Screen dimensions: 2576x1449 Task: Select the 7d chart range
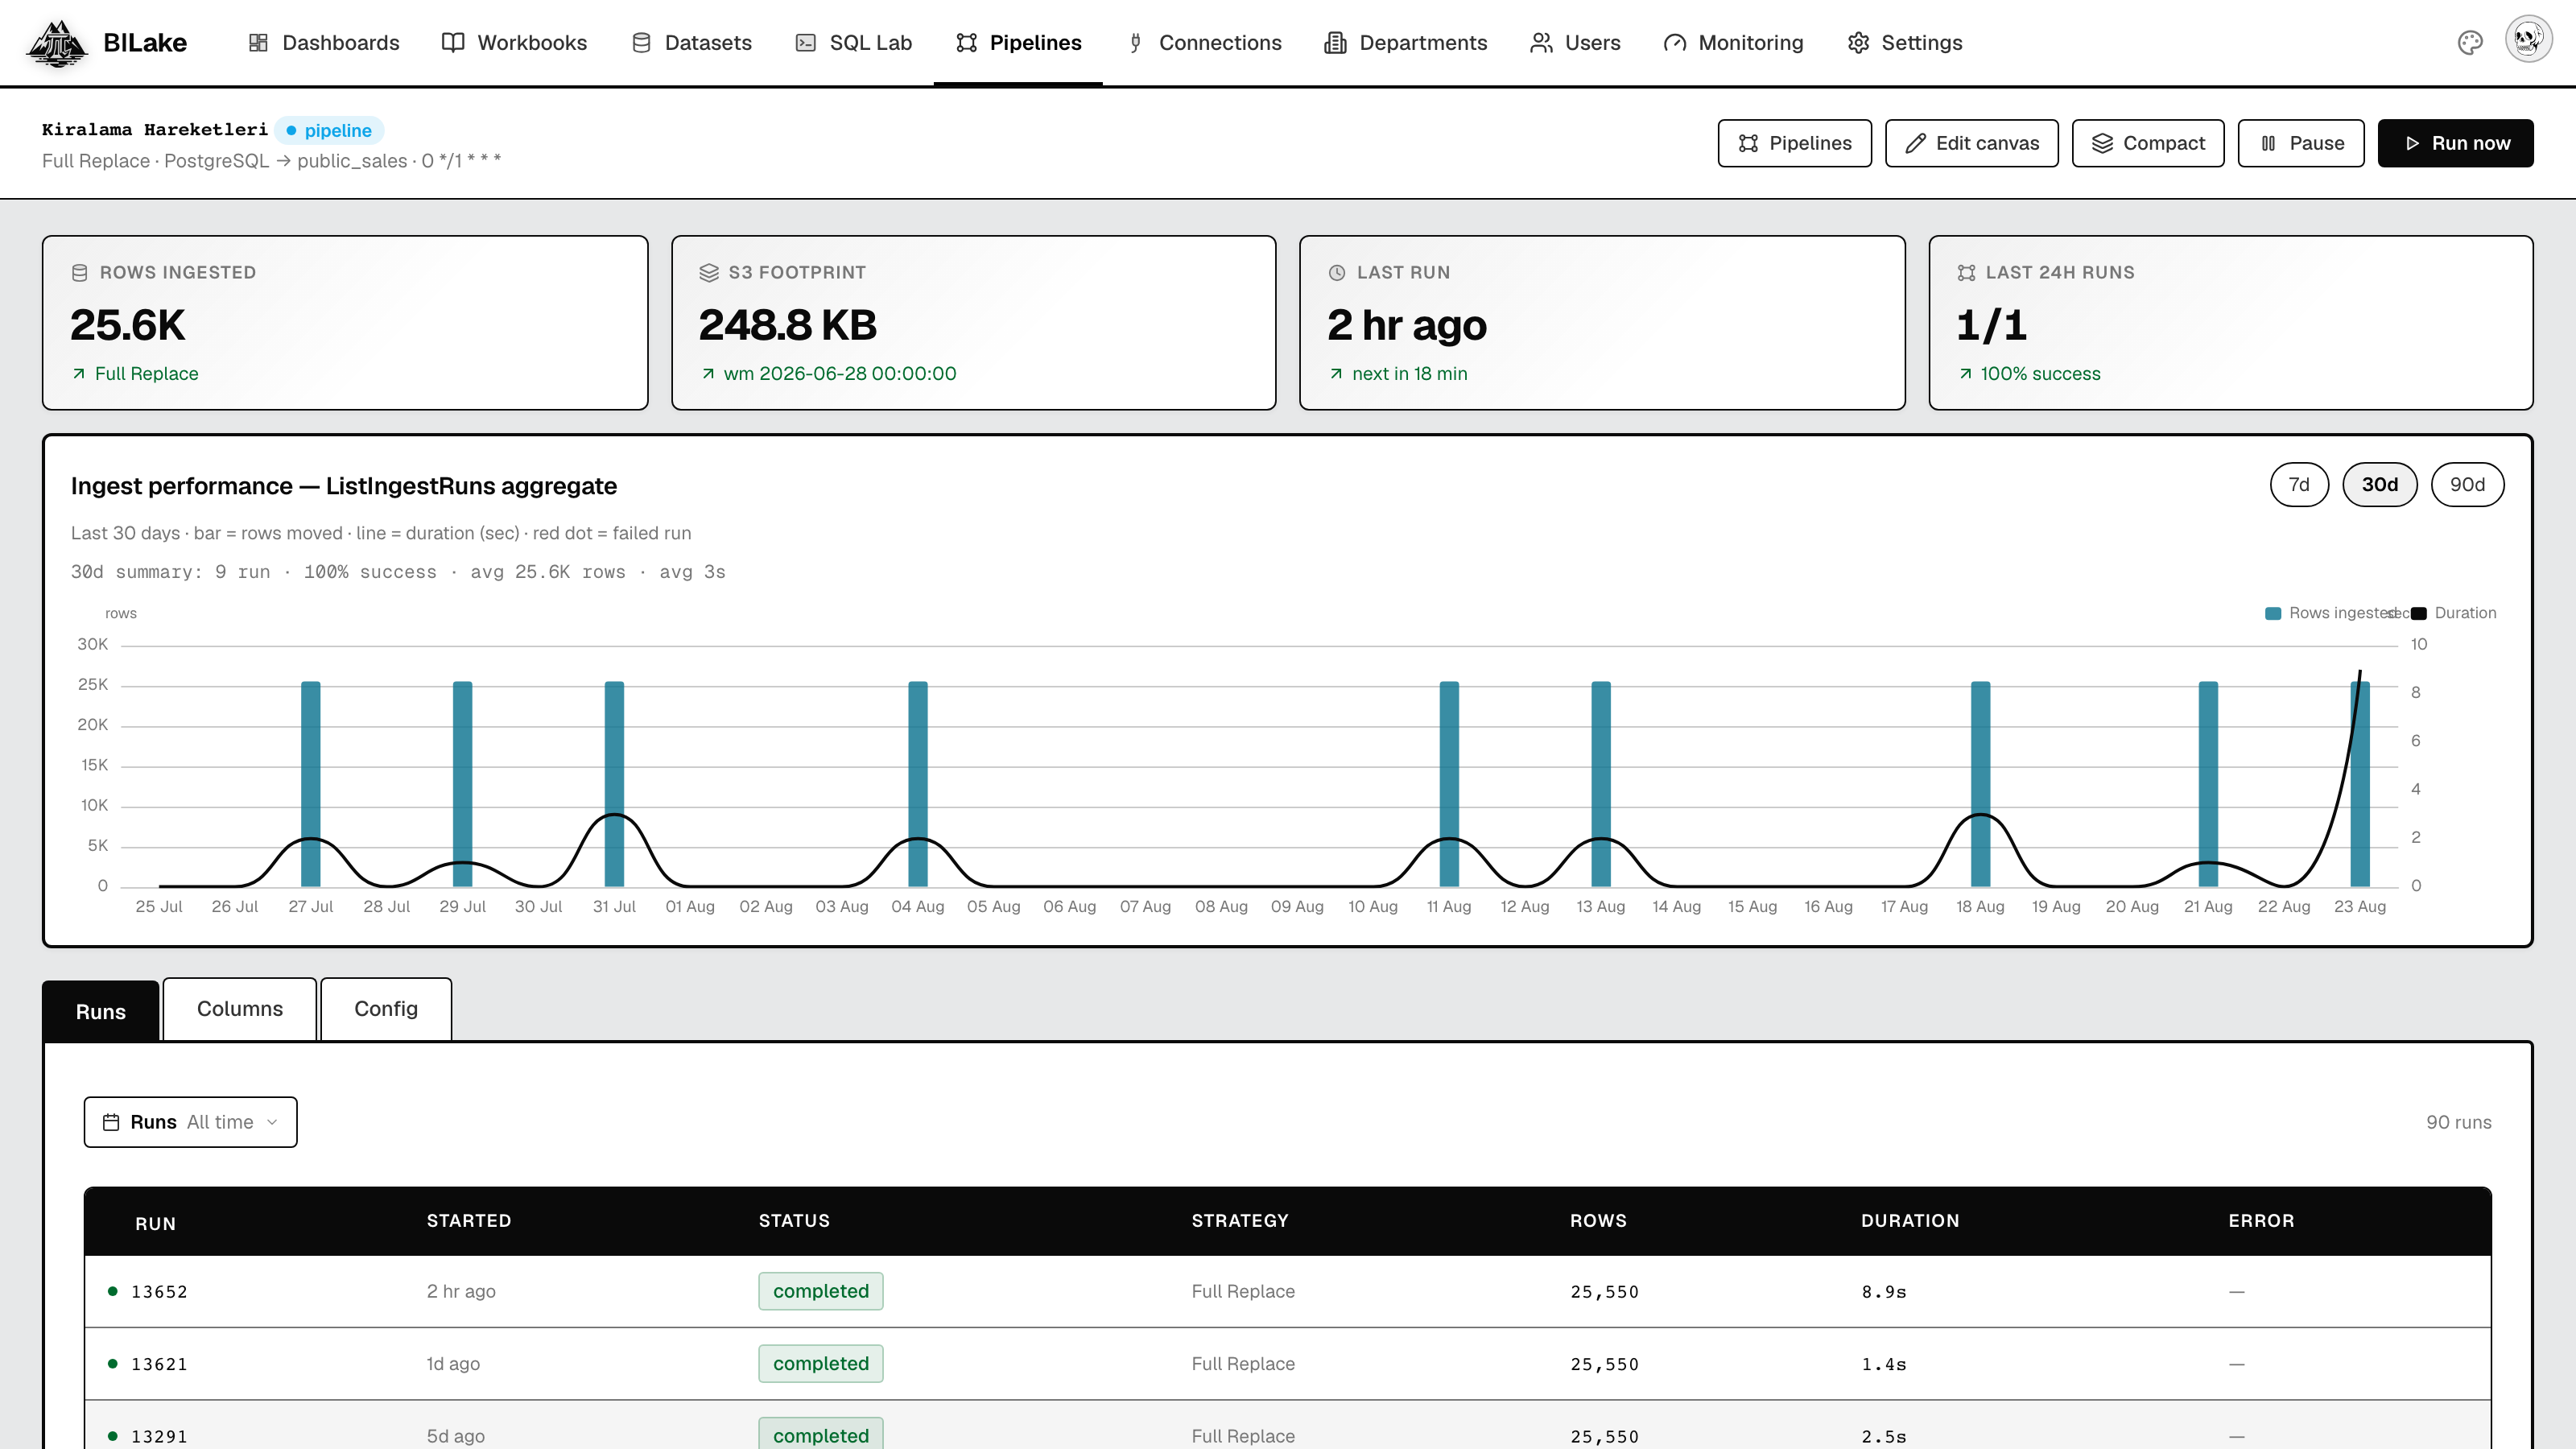[x=2299, y=485]
